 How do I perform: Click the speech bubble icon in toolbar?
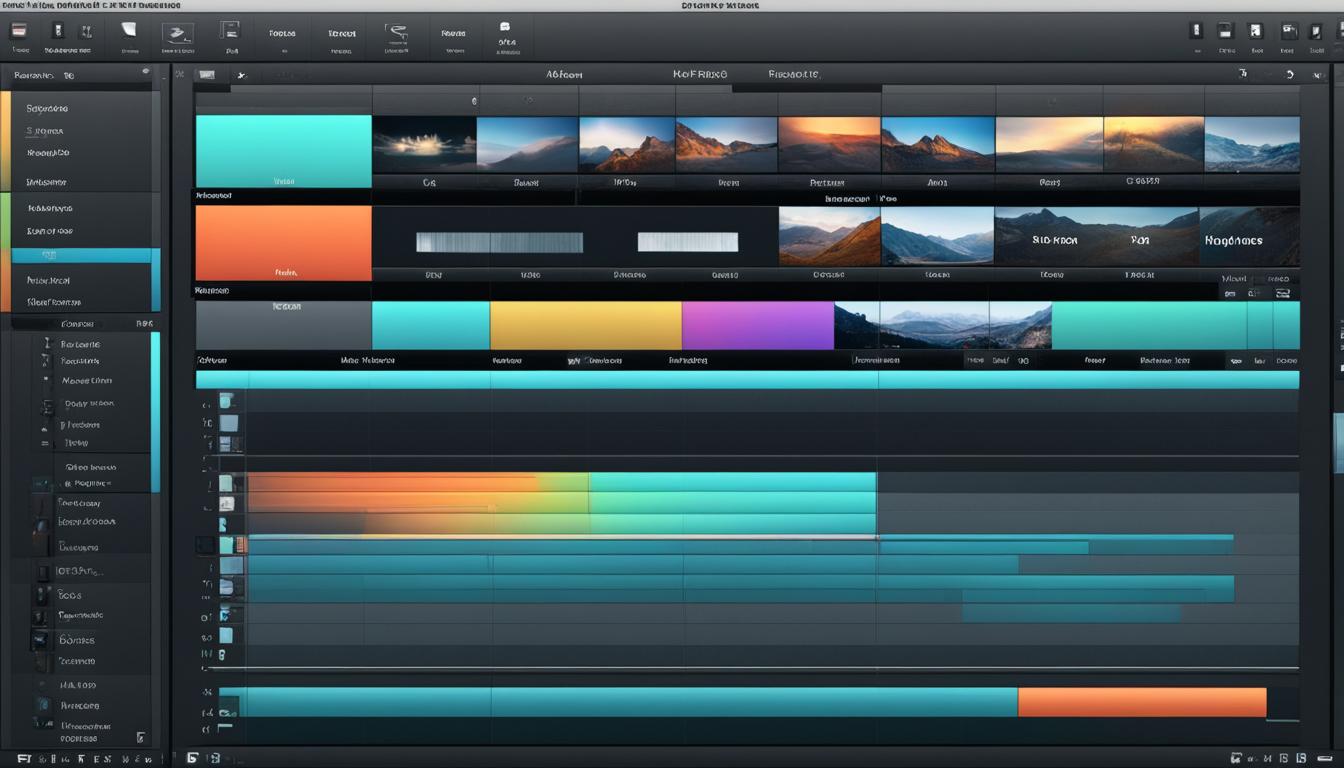[x=505, y=27]
